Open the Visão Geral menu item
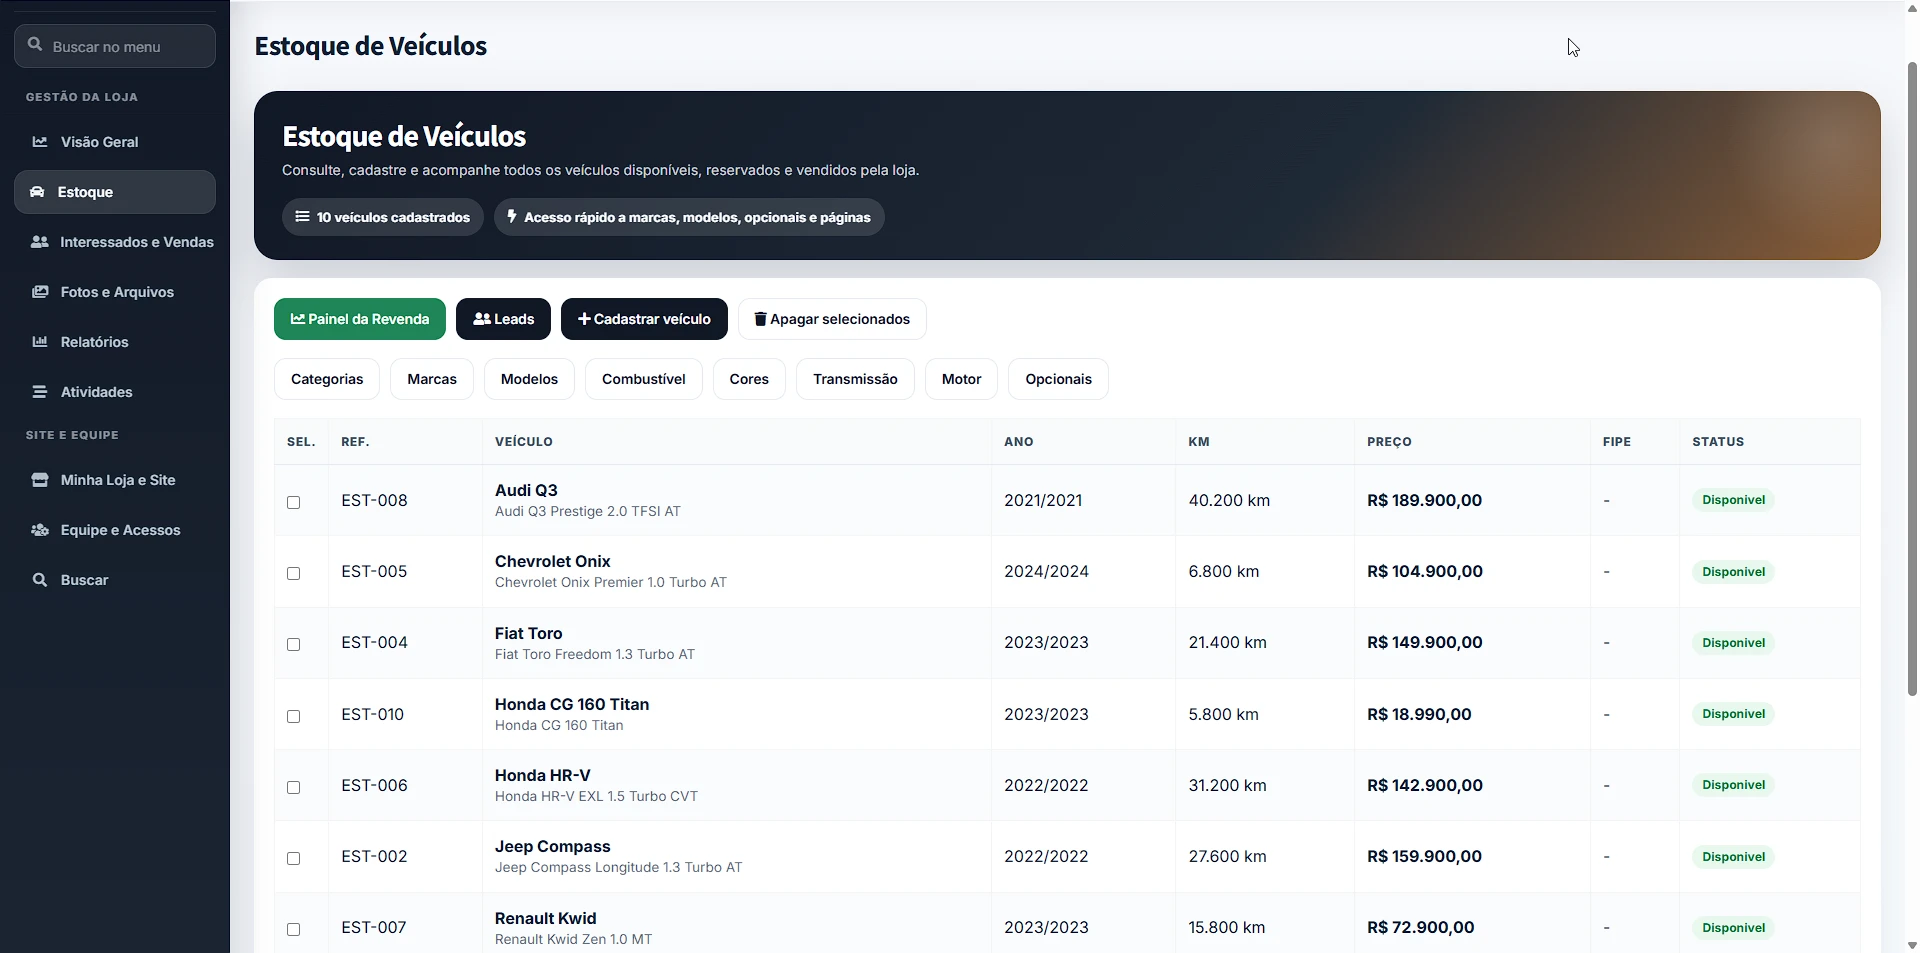1920x953 pixels. pyautogui.click(x=115, y=142)
